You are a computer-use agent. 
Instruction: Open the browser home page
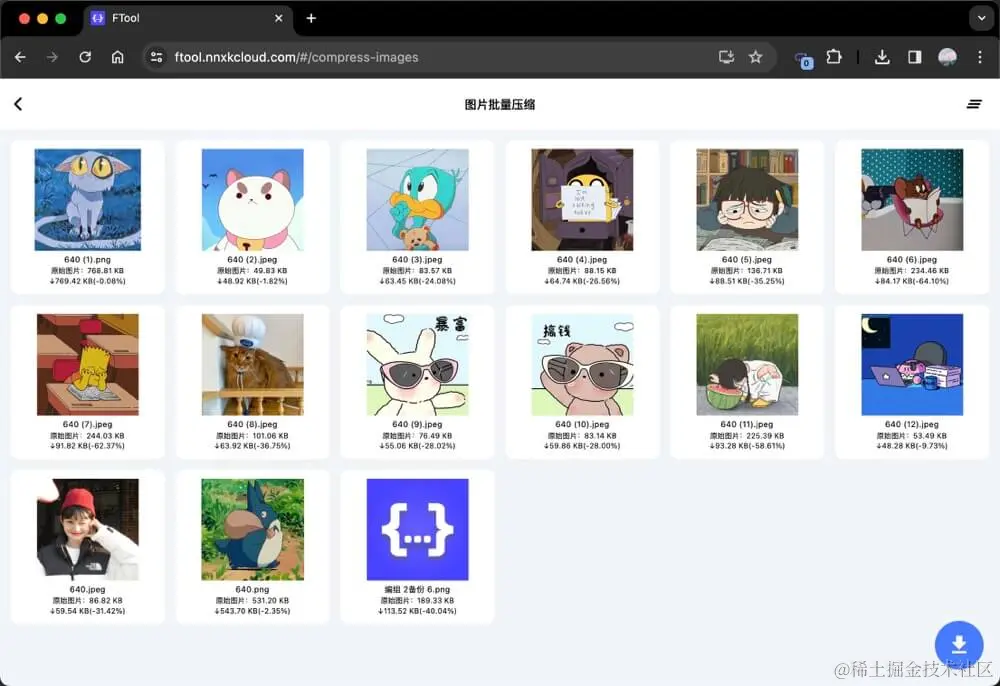pos(117,57)
